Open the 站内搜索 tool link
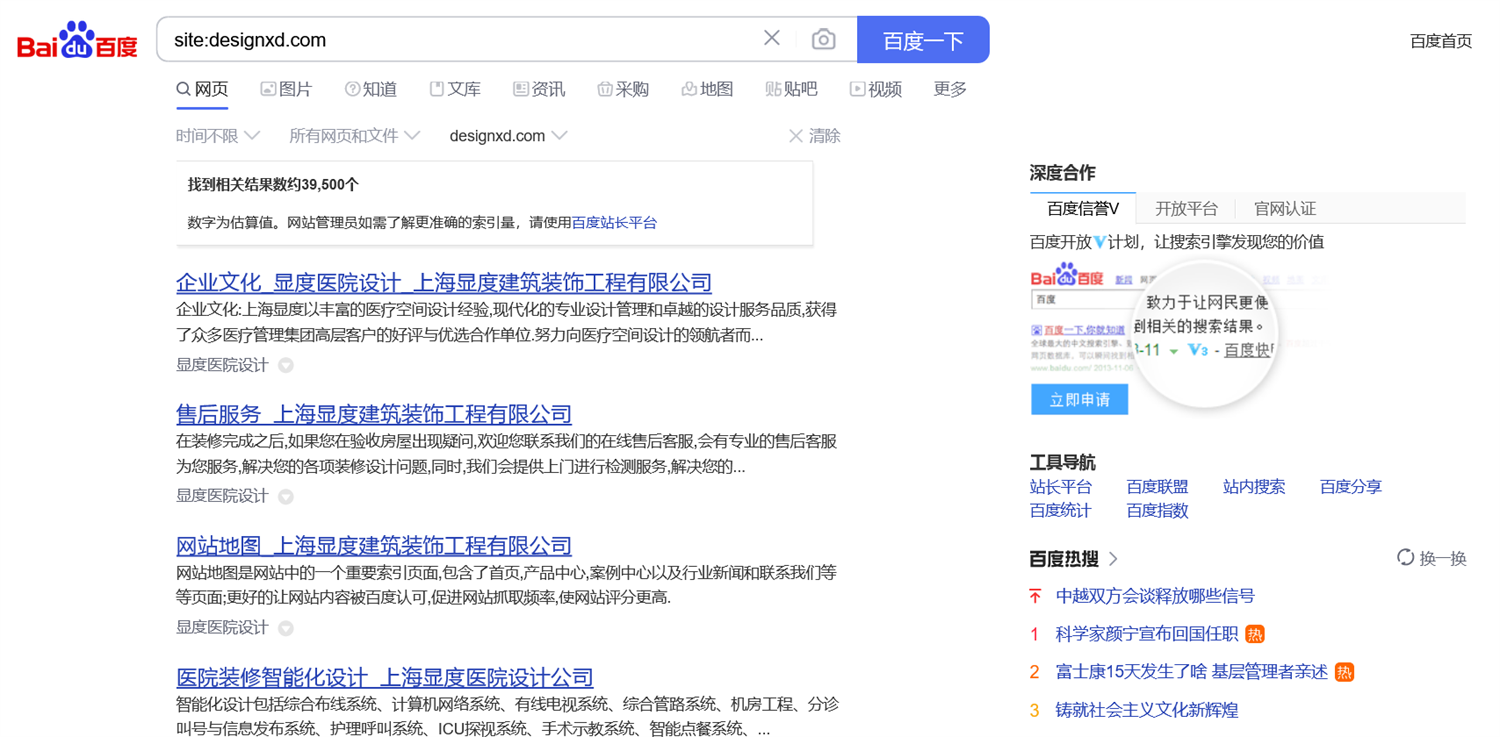This screenshot has height=737, width=1500. coord(1254,487)
